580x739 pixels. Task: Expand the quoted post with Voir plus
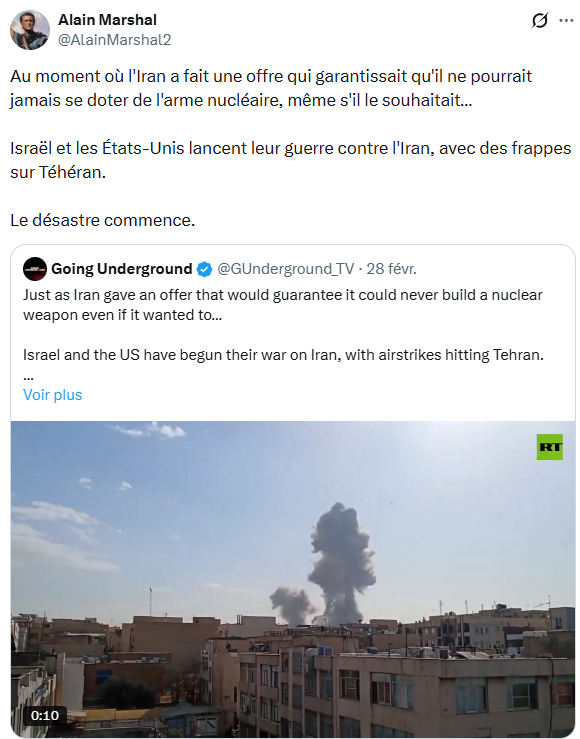pos(53,394)
